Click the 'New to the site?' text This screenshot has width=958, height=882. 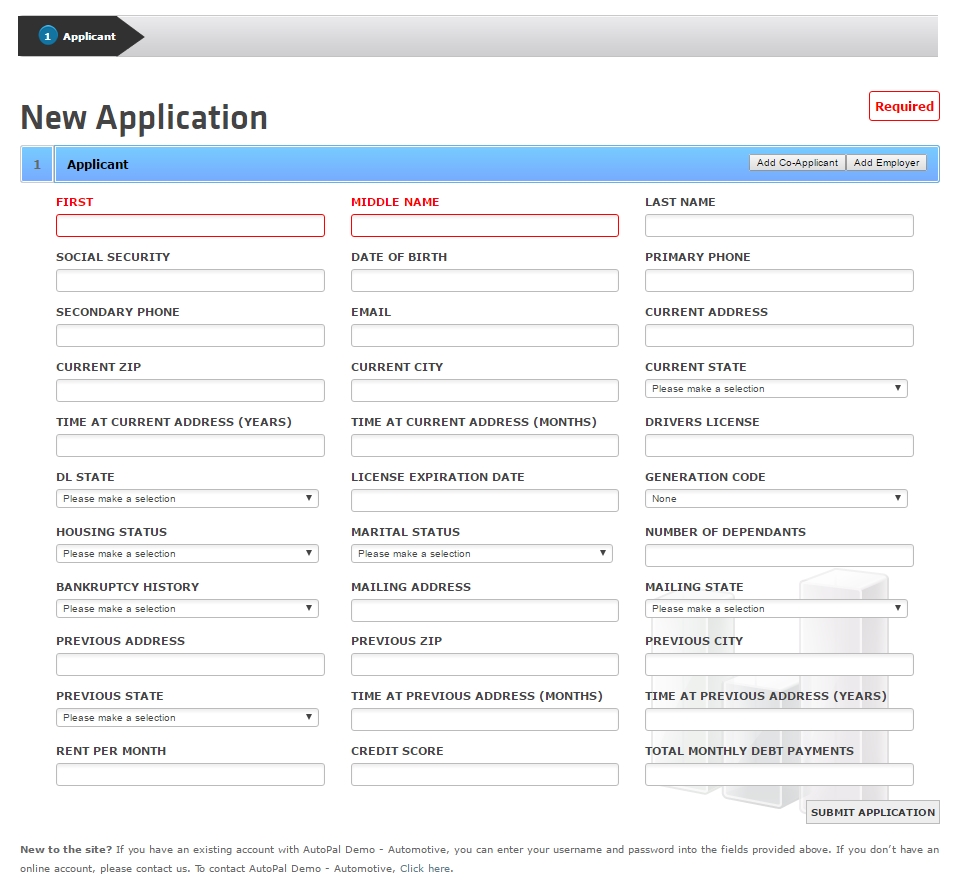click(66, 850)
